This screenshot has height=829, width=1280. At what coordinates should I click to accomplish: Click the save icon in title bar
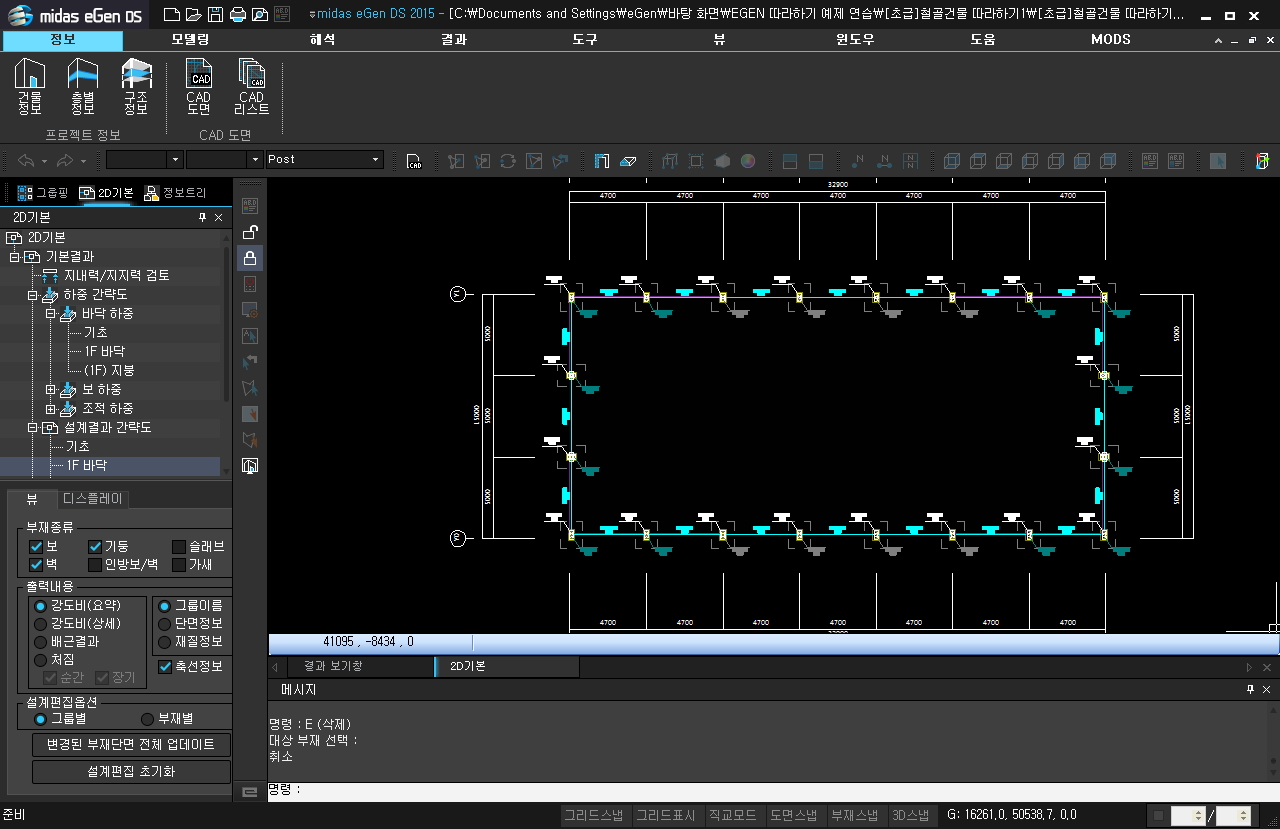215,15
